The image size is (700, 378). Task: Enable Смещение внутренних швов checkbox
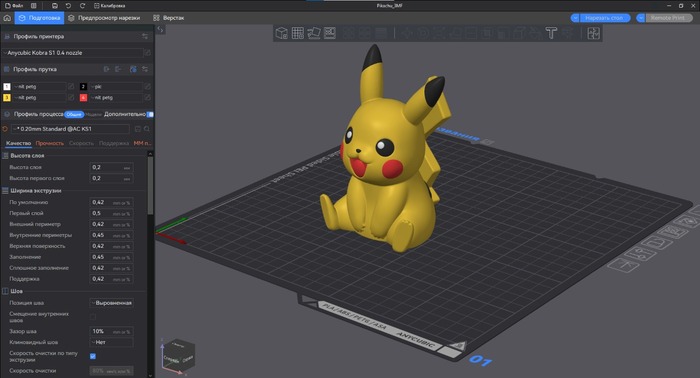[93, 317]
